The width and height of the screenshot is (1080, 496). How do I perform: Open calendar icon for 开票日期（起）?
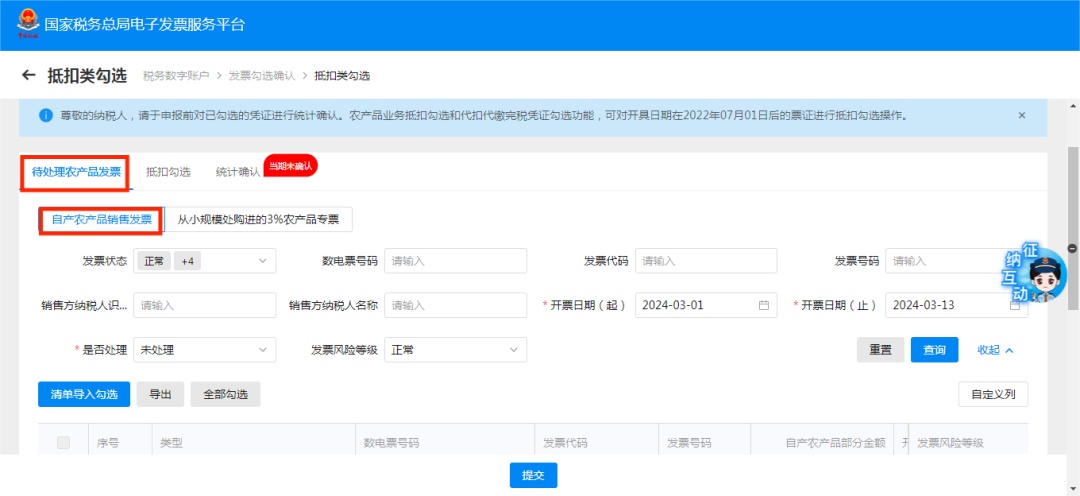764,305
